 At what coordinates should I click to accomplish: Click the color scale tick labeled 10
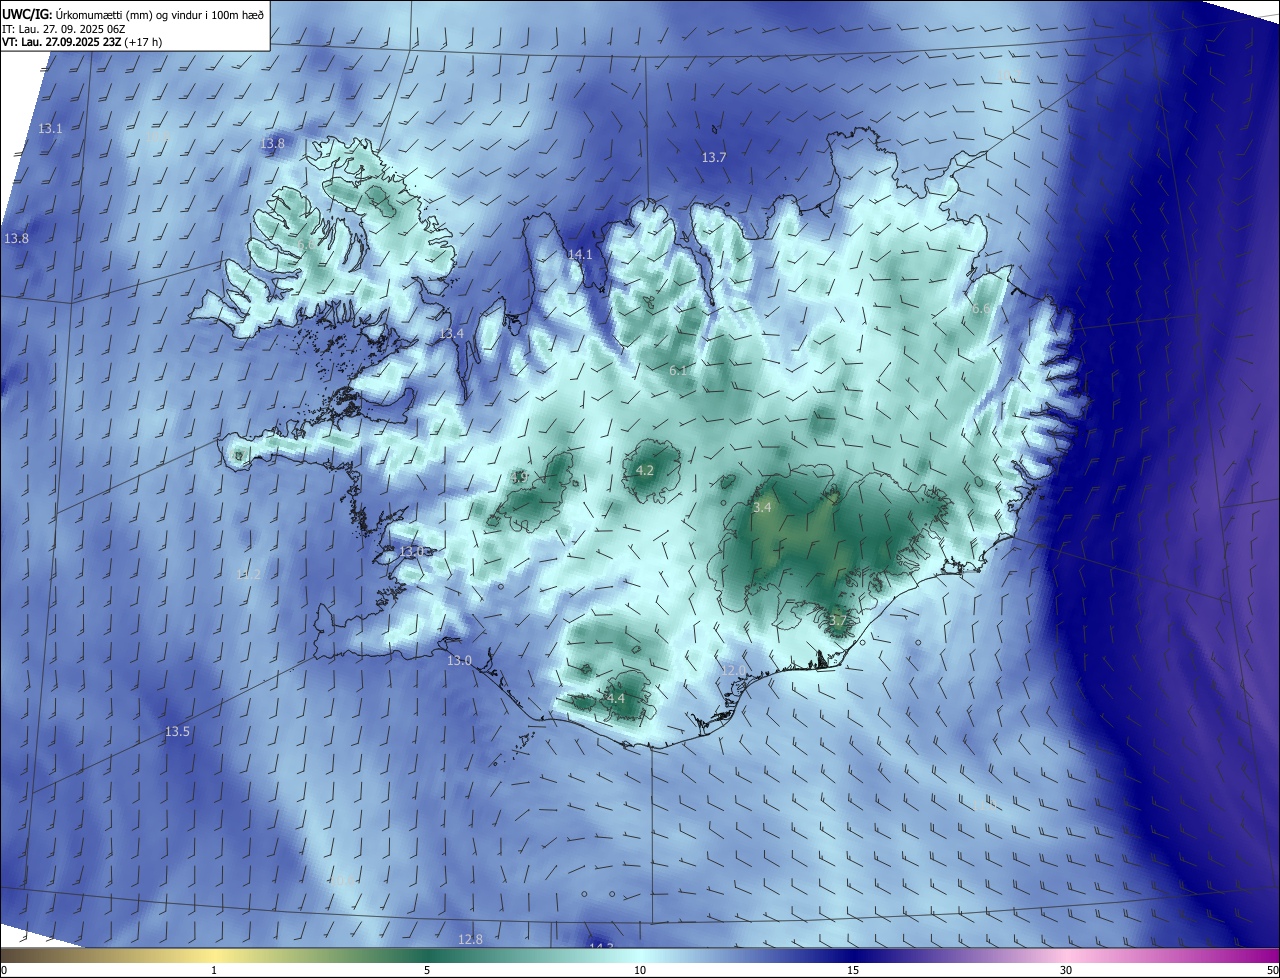(x=640, y=970)
